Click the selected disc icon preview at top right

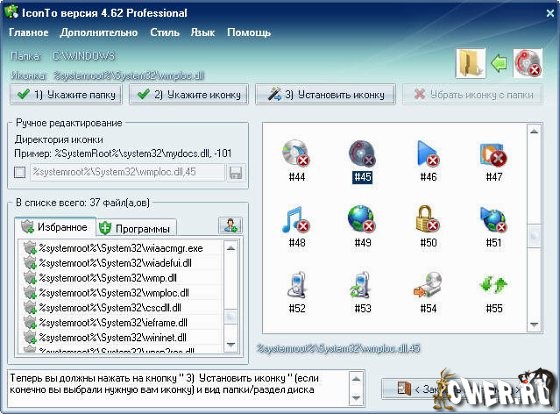528,64
